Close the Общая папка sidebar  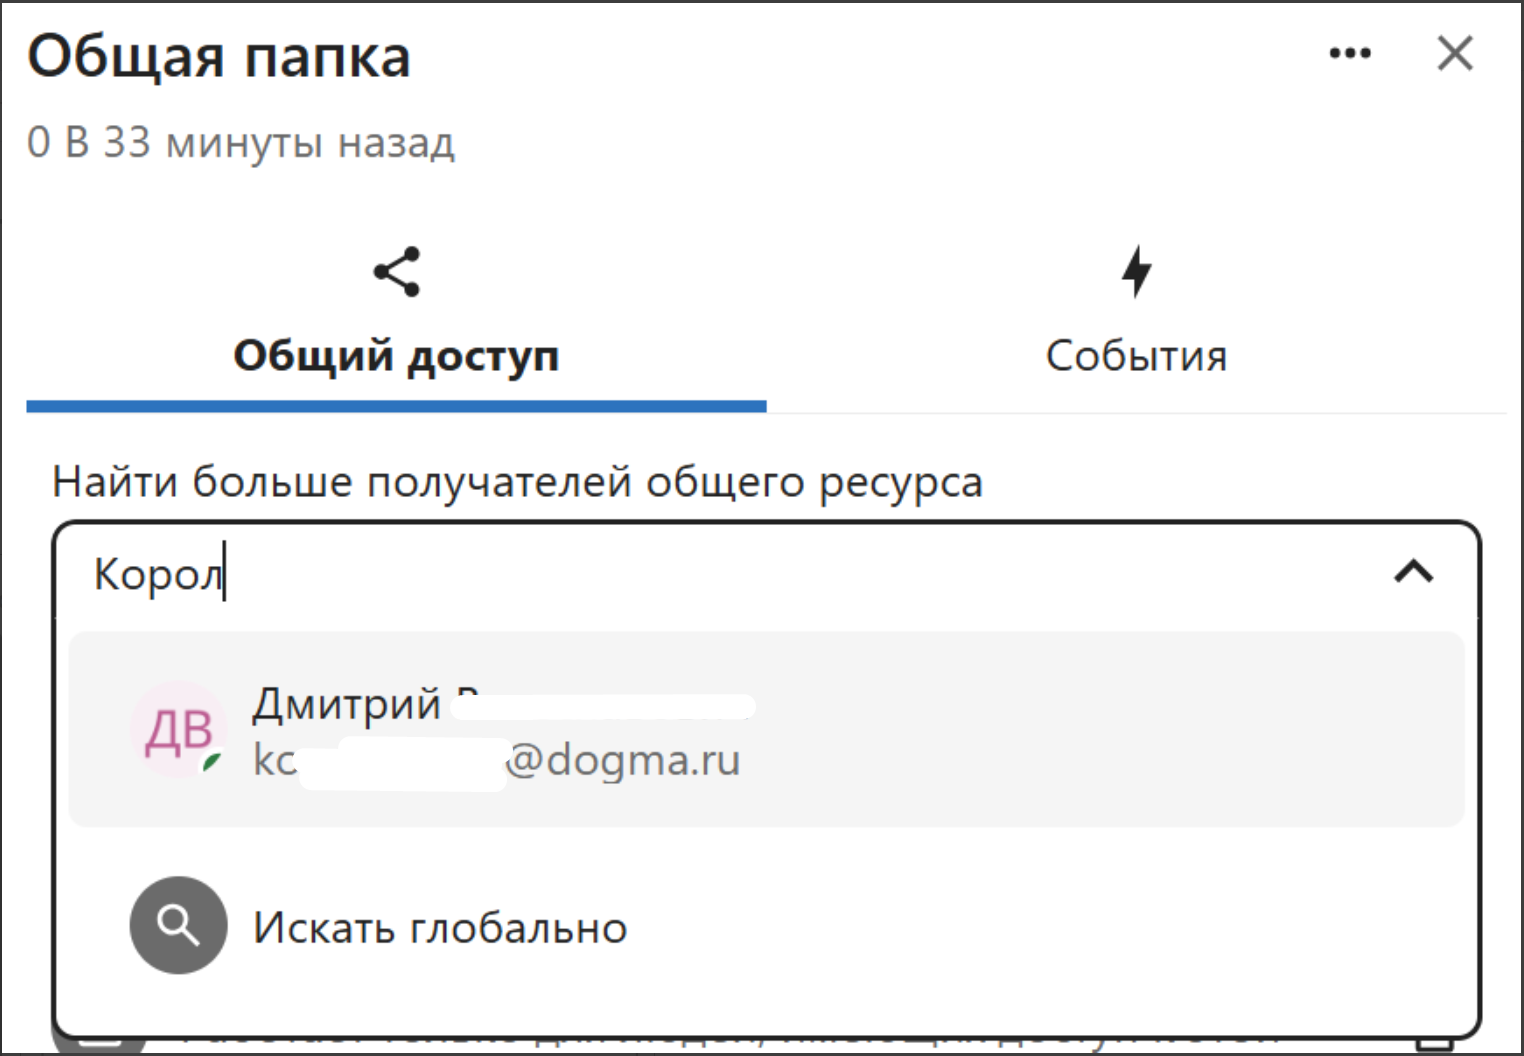pos(1454,53)
